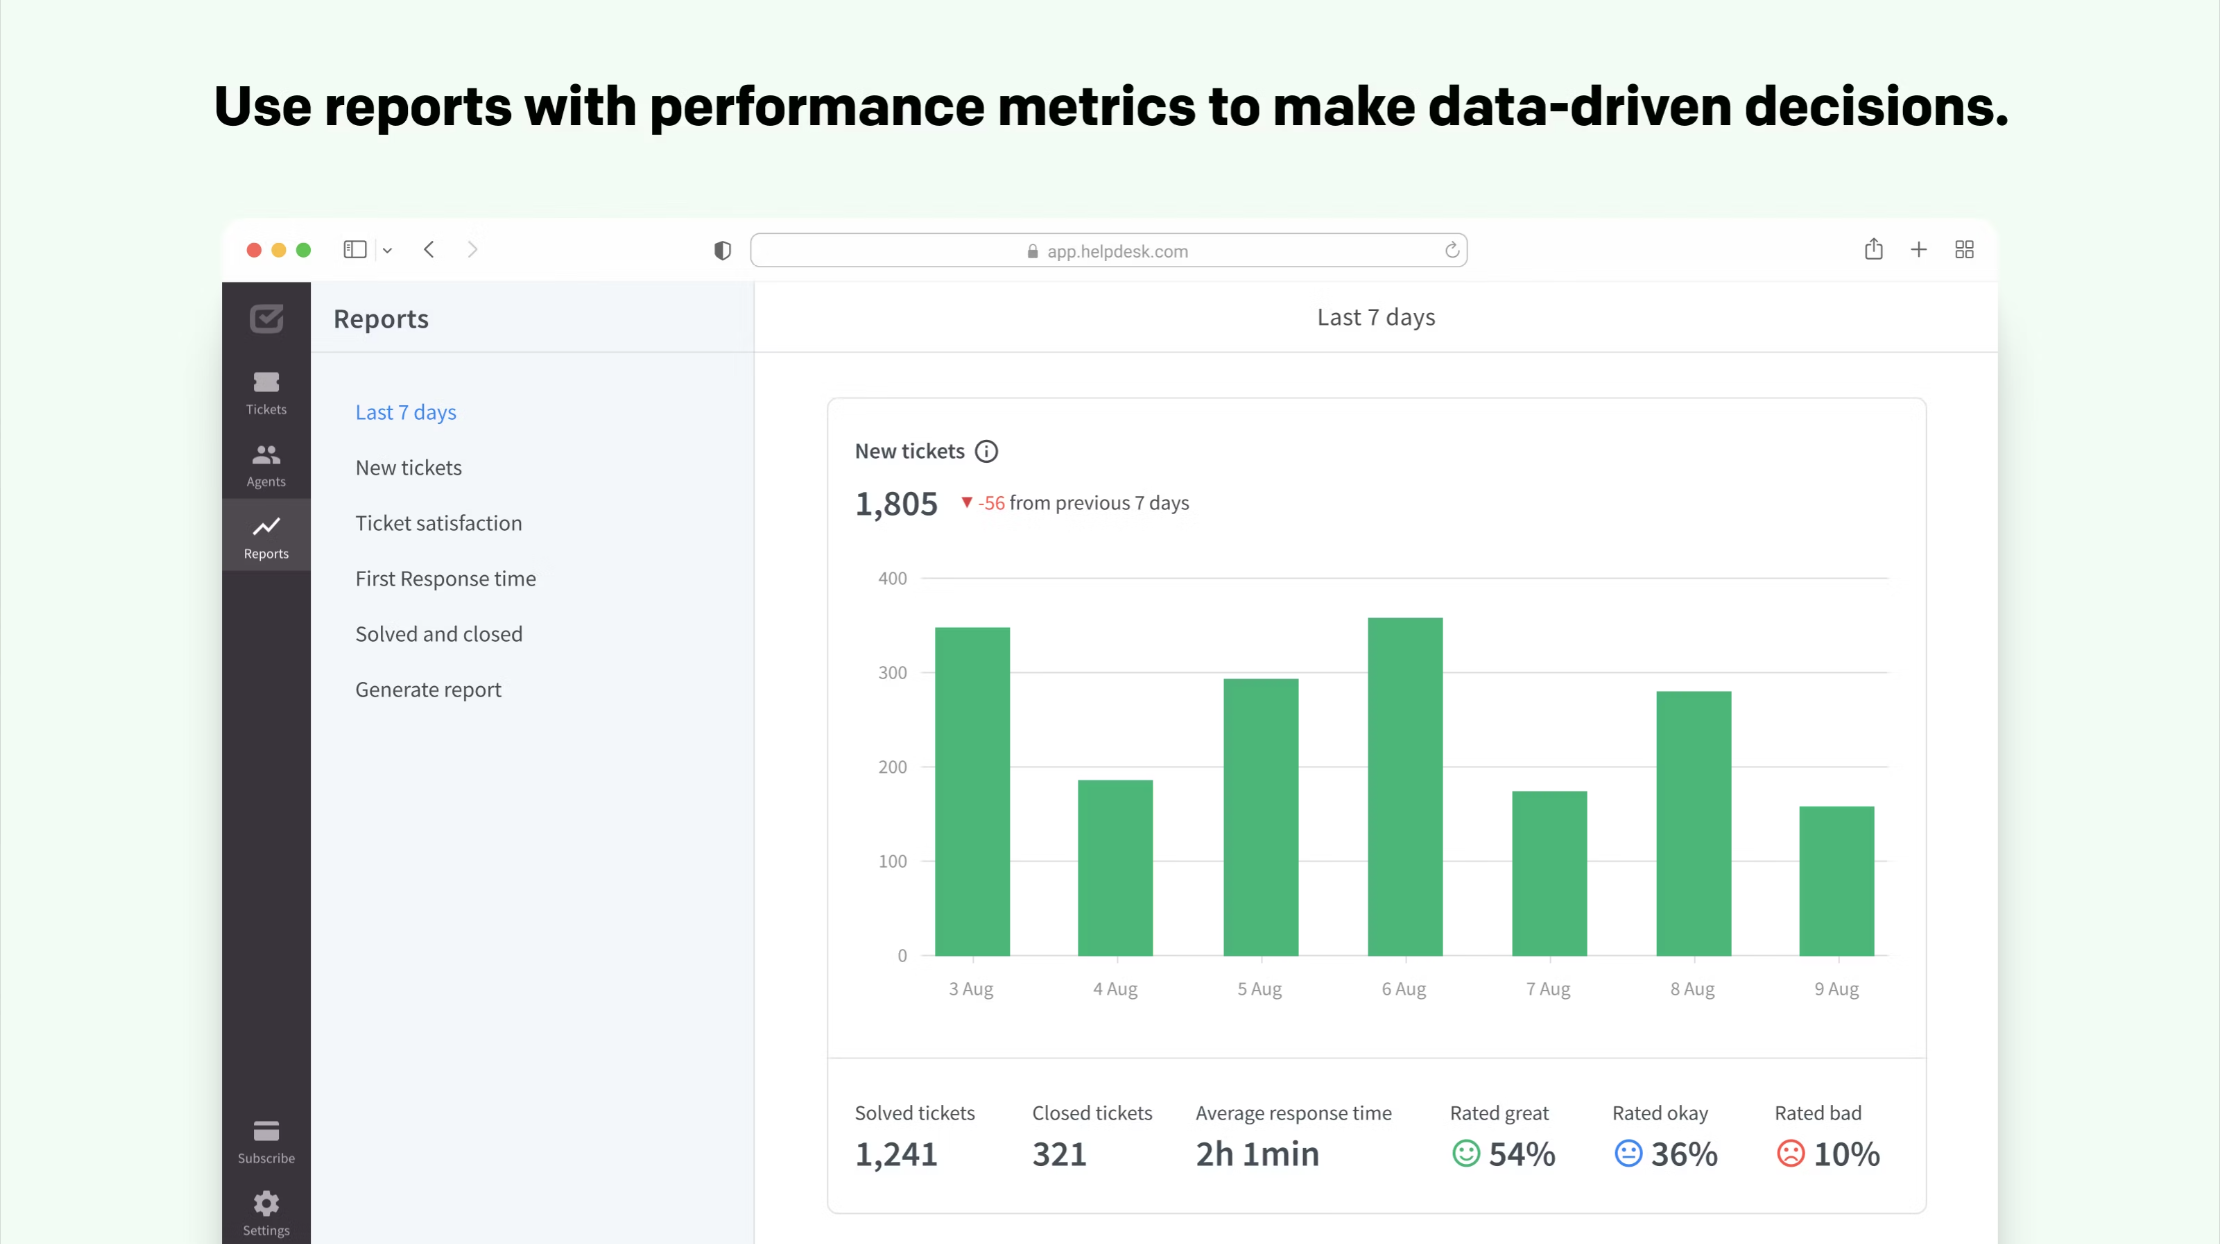Reload the page with the refresh icon
Viewport: 2220px width, 1244px height.
point(1451,250)
